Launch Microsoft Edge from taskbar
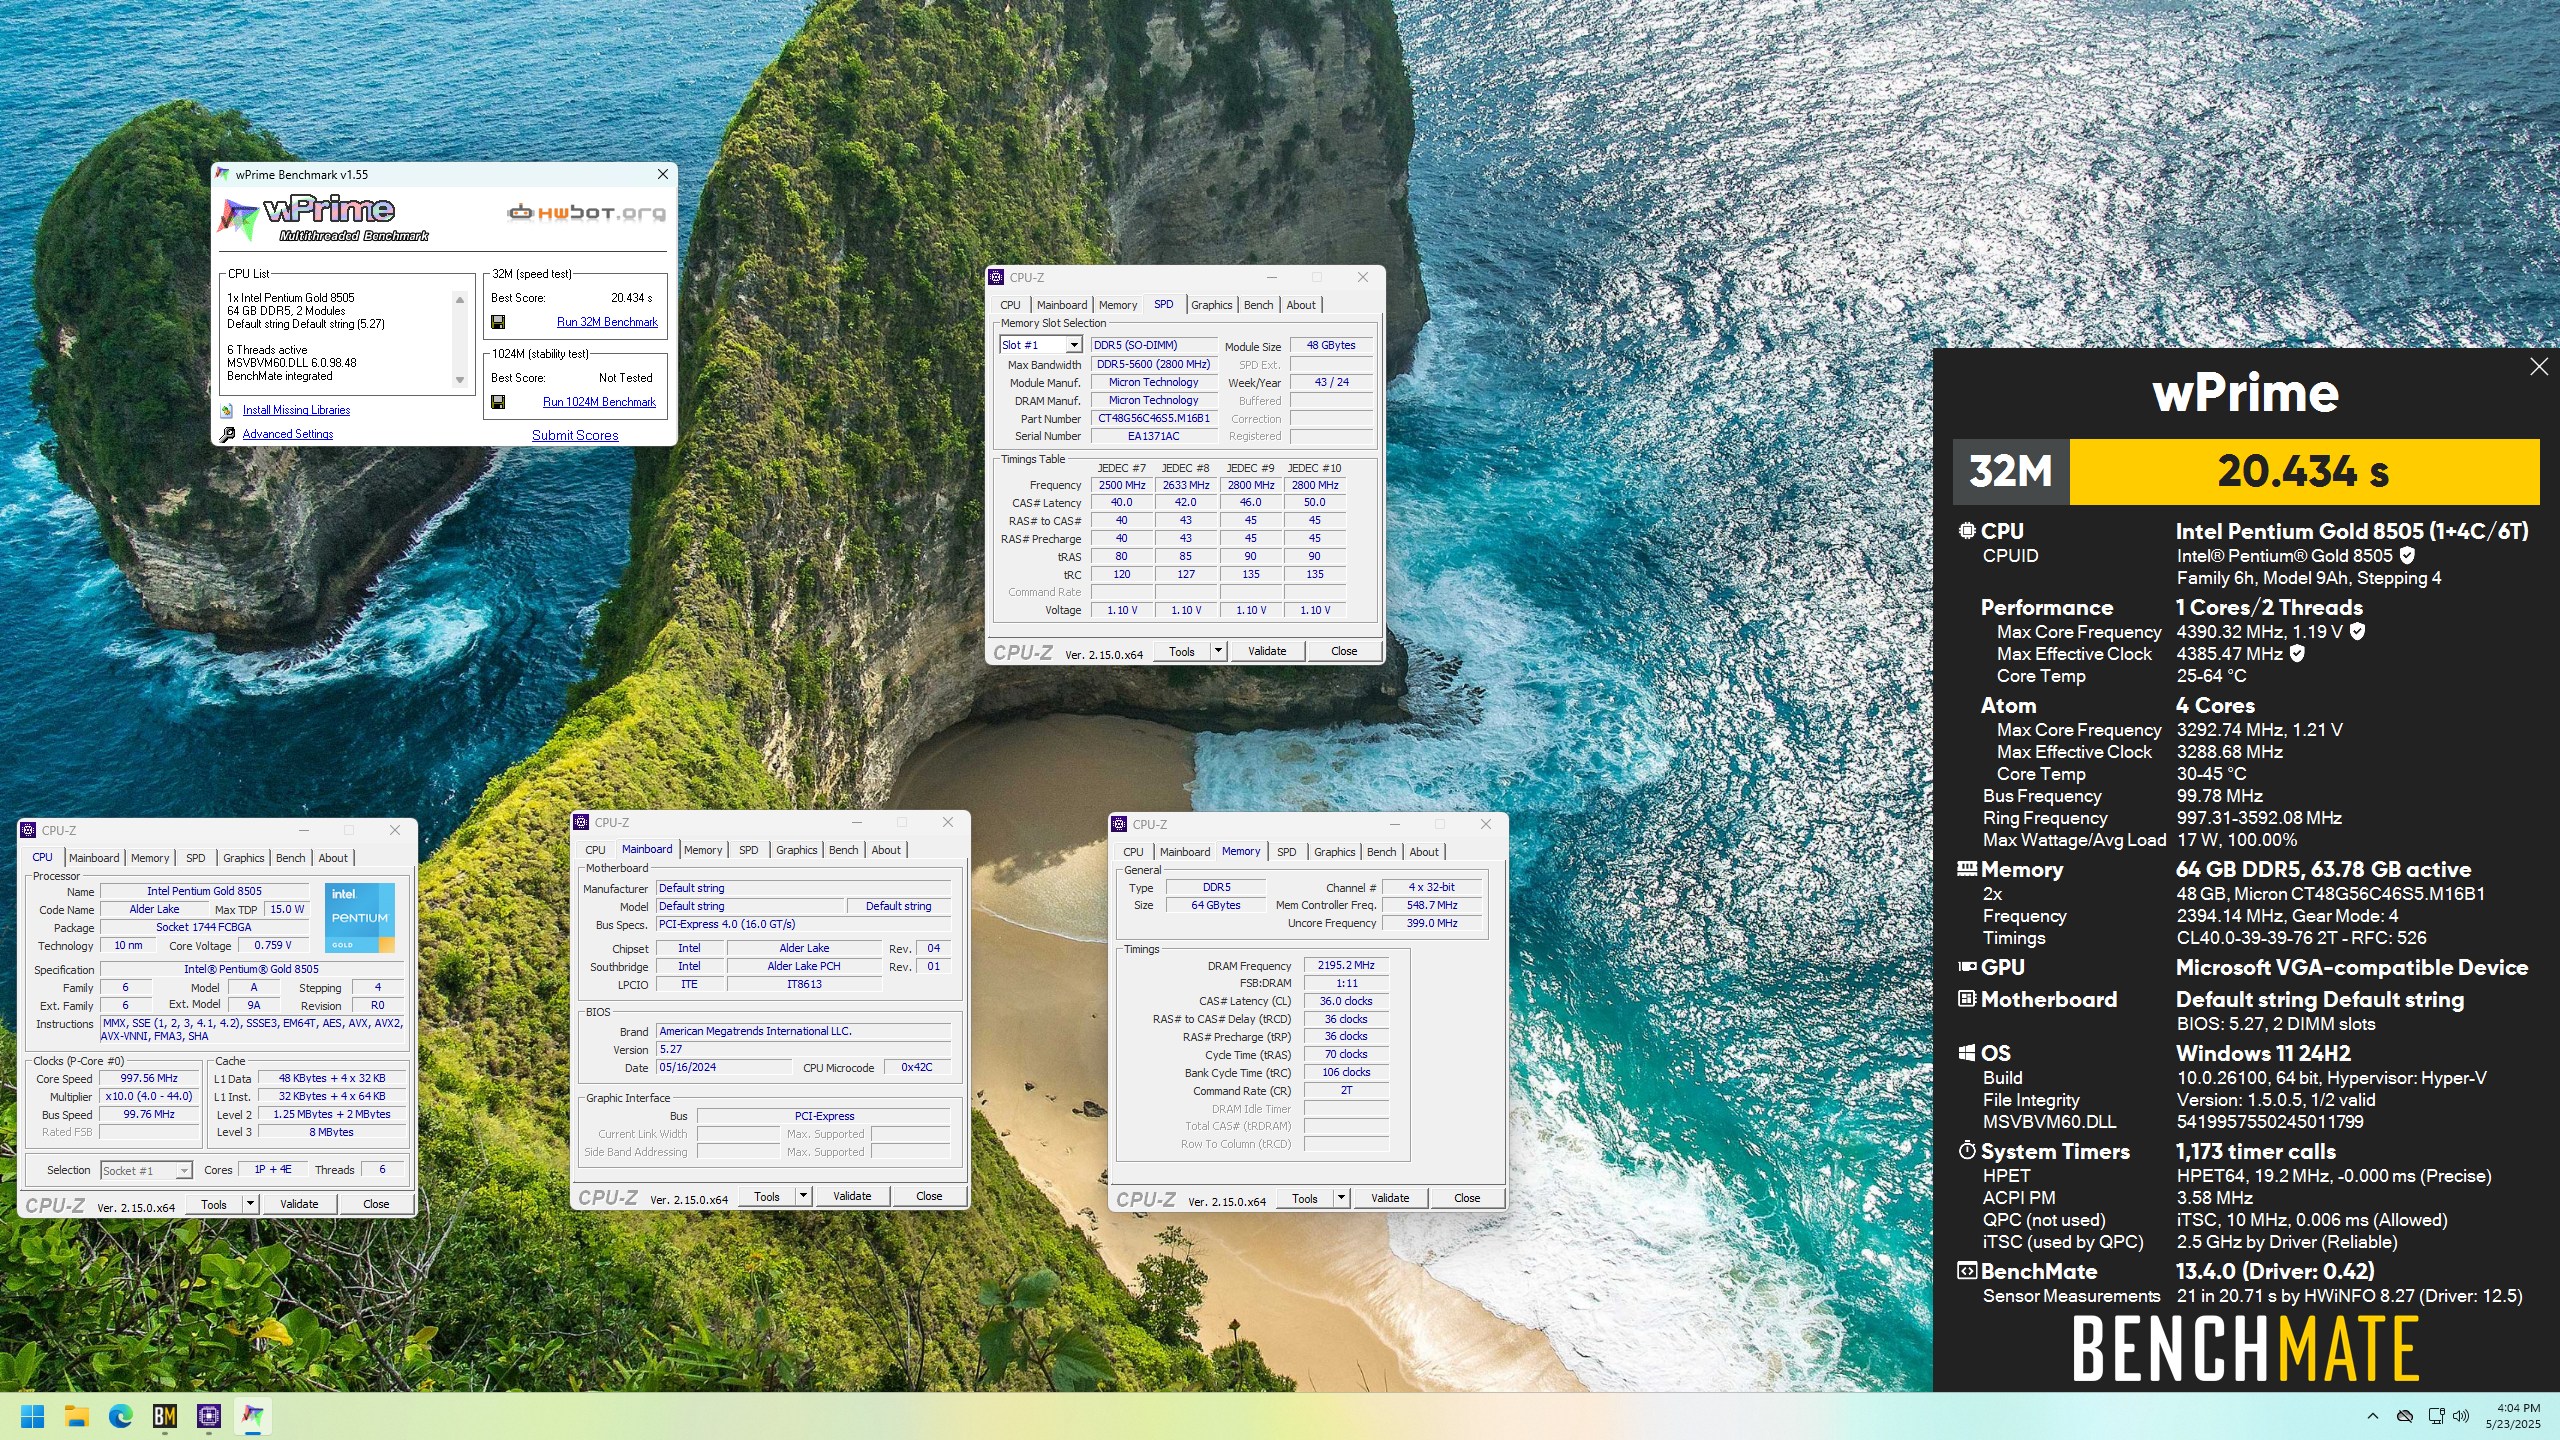Image resolution: width=2560 pixels, height=1440 pixels. [x=121, y=1416]
